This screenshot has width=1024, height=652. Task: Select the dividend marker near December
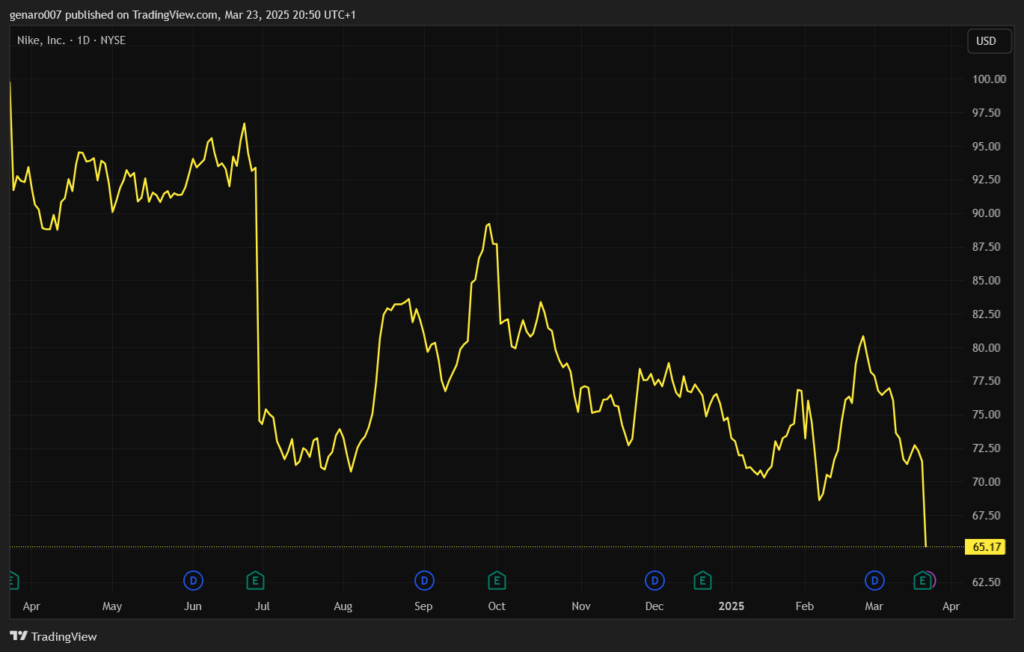click(655, 580)
